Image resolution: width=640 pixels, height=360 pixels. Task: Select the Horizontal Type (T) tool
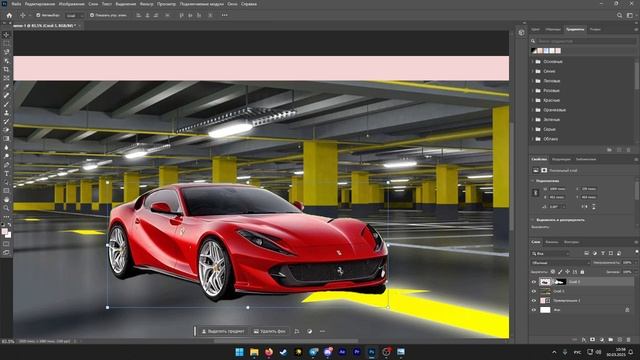pos(6,173)
